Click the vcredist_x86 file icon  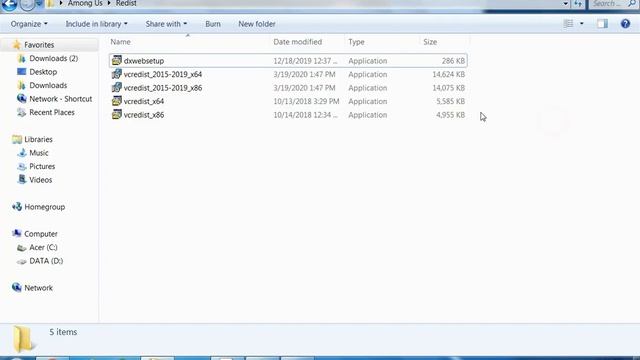click(x=117, y=114)
